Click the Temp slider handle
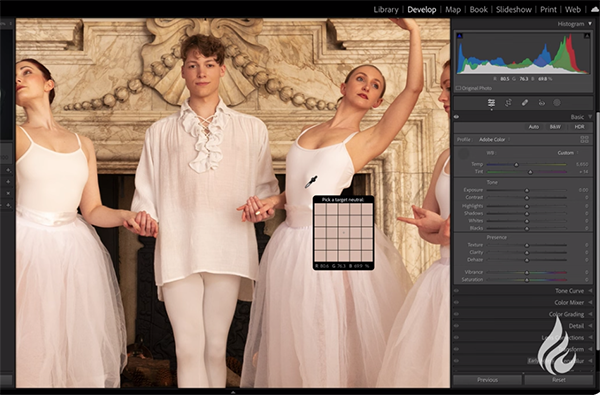The height and width of the screenshot is (395, 600). 516,165
